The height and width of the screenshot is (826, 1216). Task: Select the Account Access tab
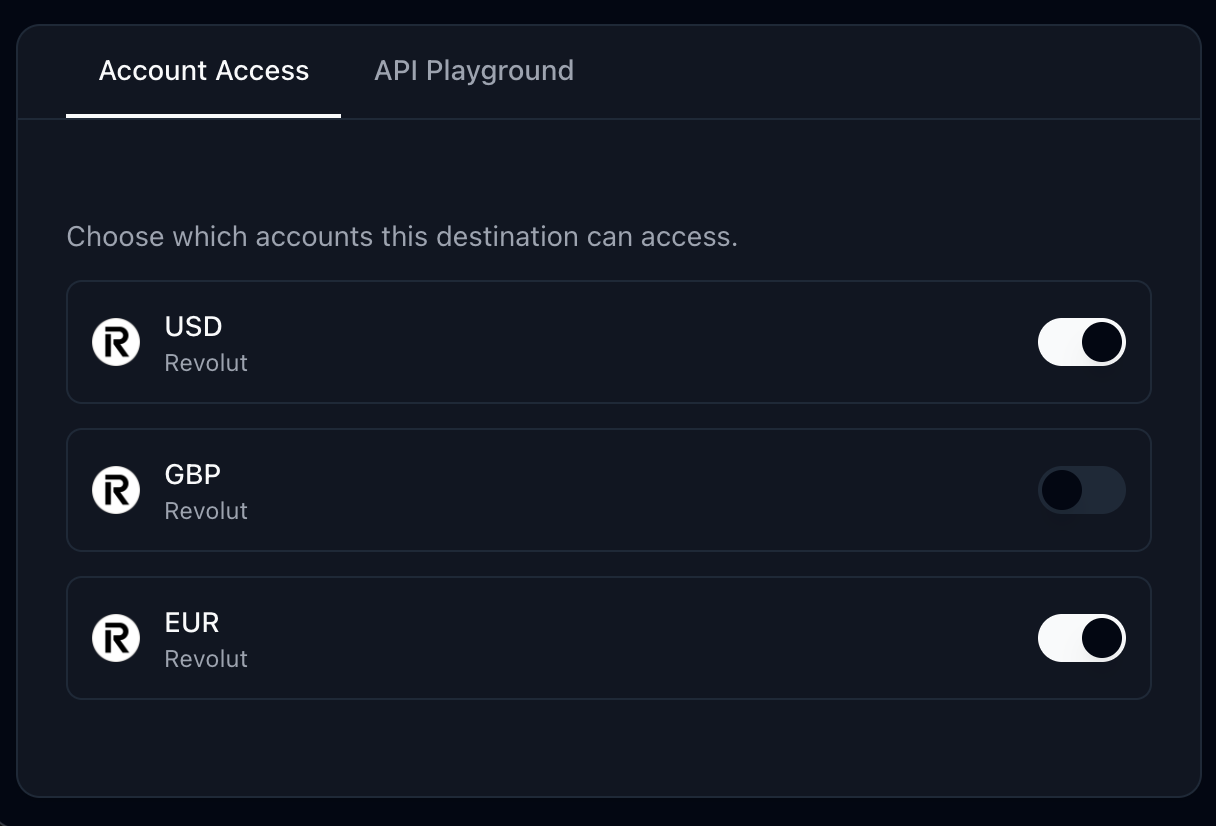204,71
